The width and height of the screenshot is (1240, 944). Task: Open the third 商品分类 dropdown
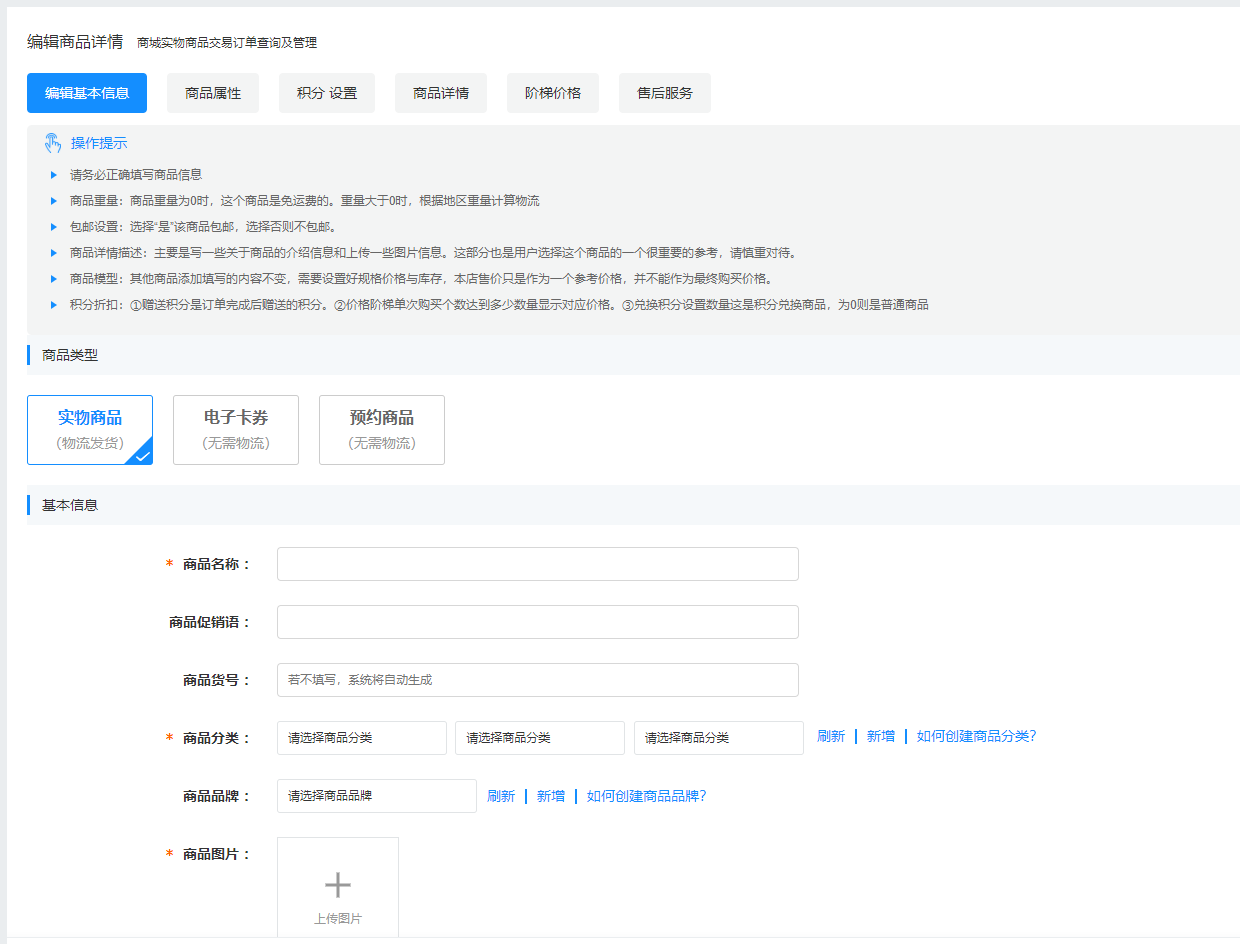[719, 738]
